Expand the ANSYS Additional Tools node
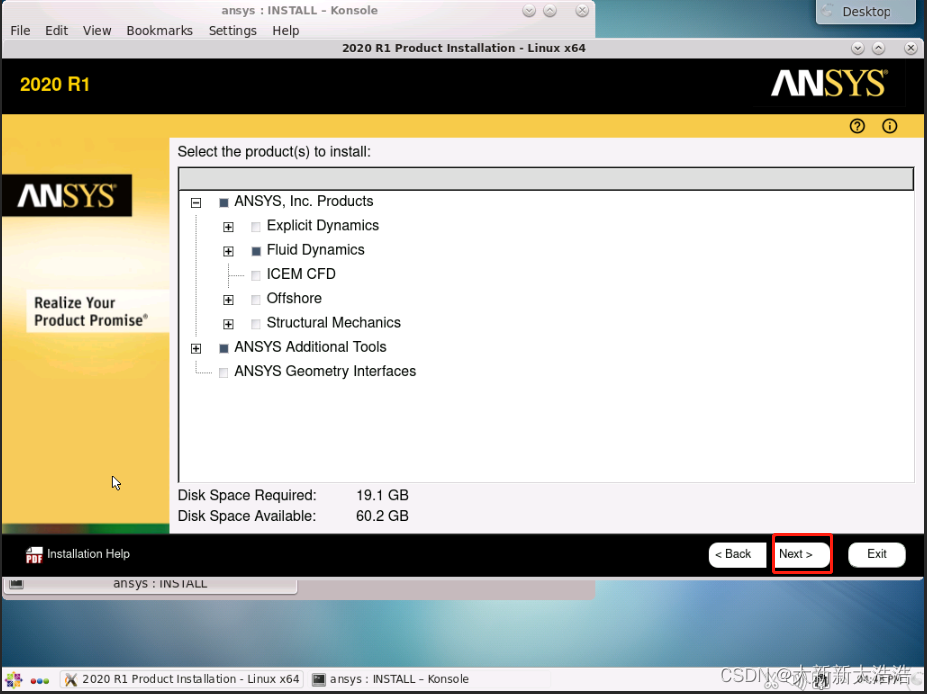The width and height of the screenshot is (927, 694). pyautogui.click(x=196, y=348)
